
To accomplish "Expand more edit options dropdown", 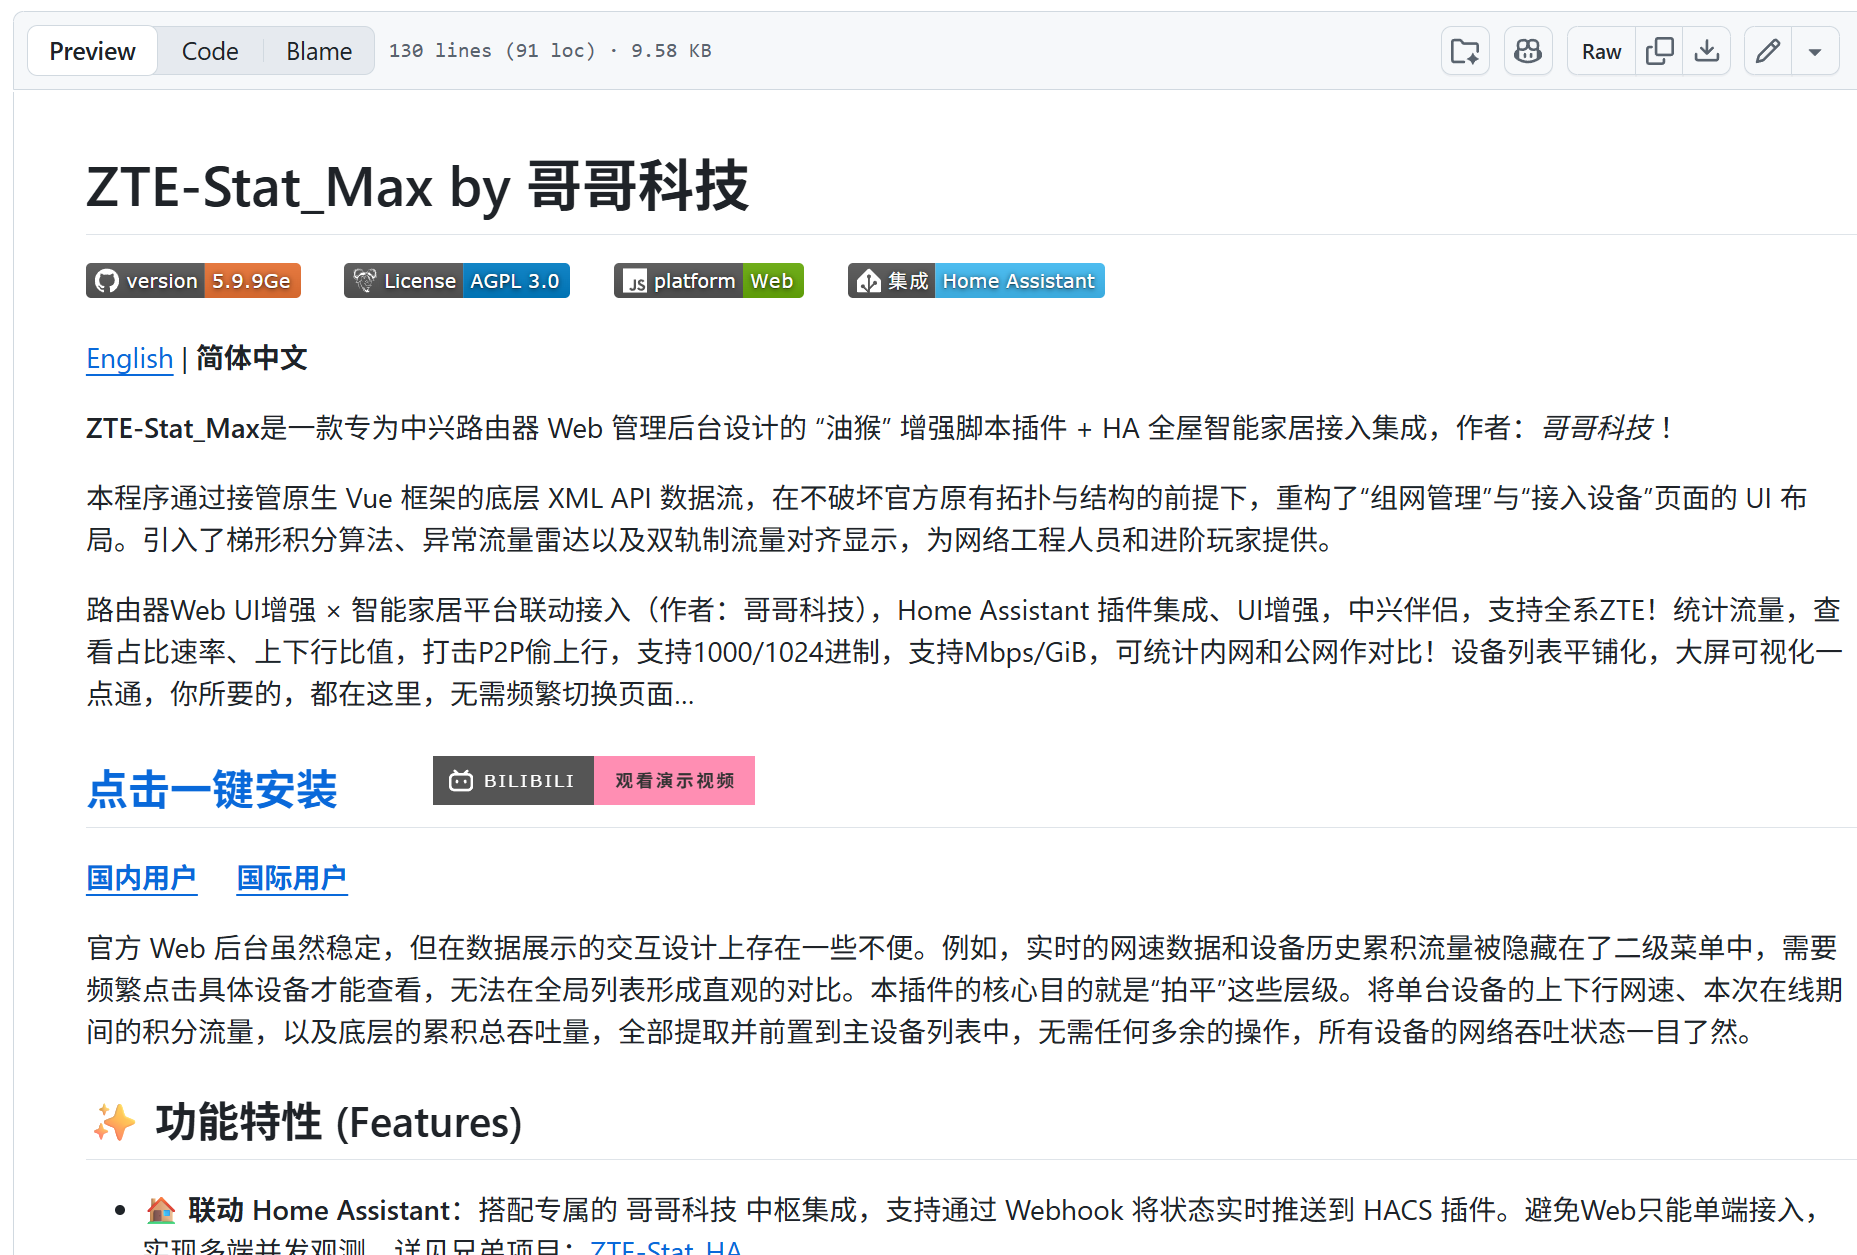I will (1815, 51).
